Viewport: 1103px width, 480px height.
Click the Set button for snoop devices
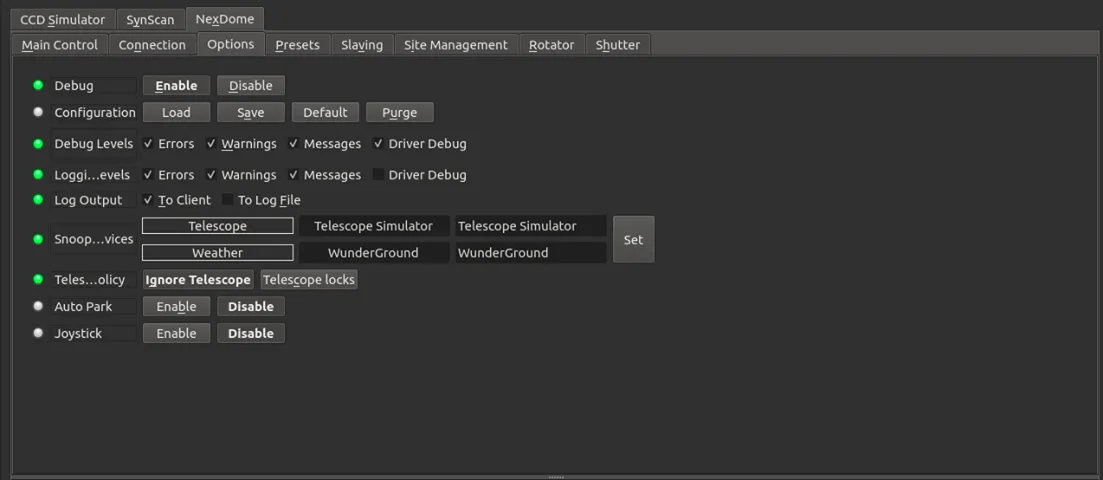pyautogui.click(x=633, y=239)
